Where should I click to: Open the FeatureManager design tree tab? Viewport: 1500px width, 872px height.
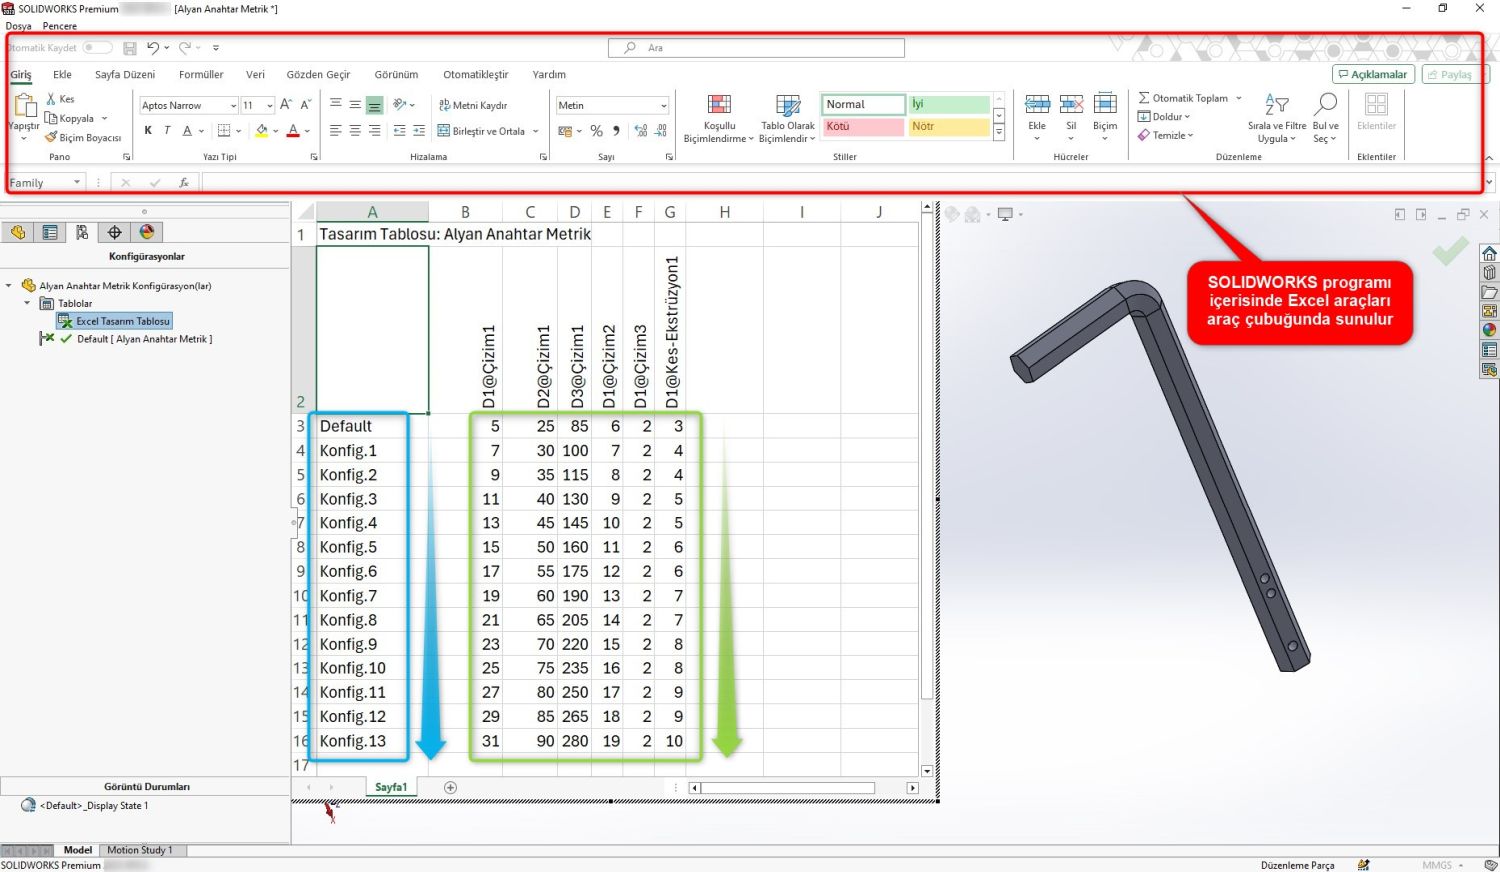tap(18, 232)
